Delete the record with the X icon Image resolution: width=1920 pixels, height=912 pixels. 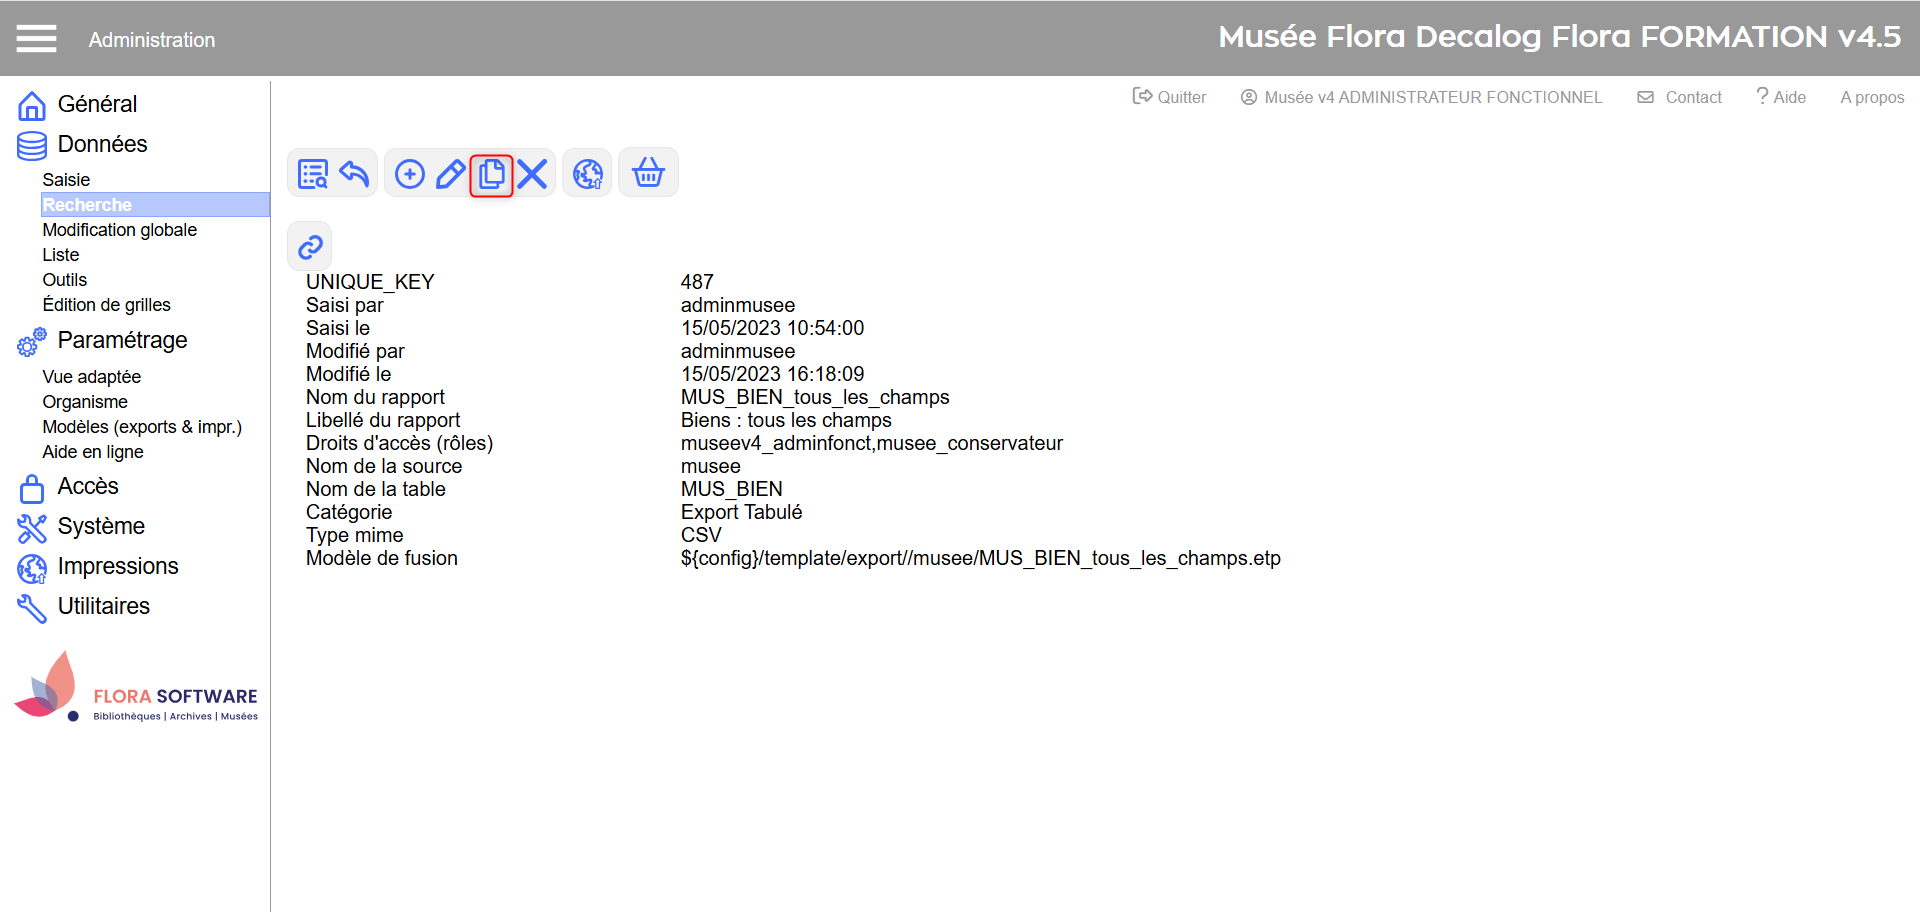point(532,174)
